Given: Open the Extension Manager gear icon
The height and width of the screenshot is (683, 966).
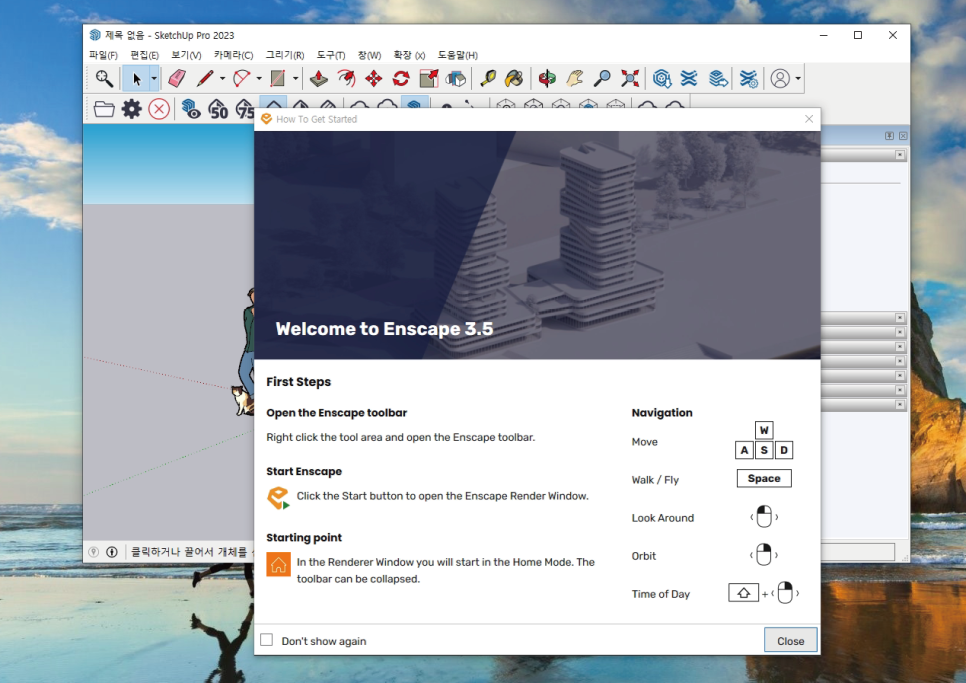Looking at the screenshot, I should point(748,78).
